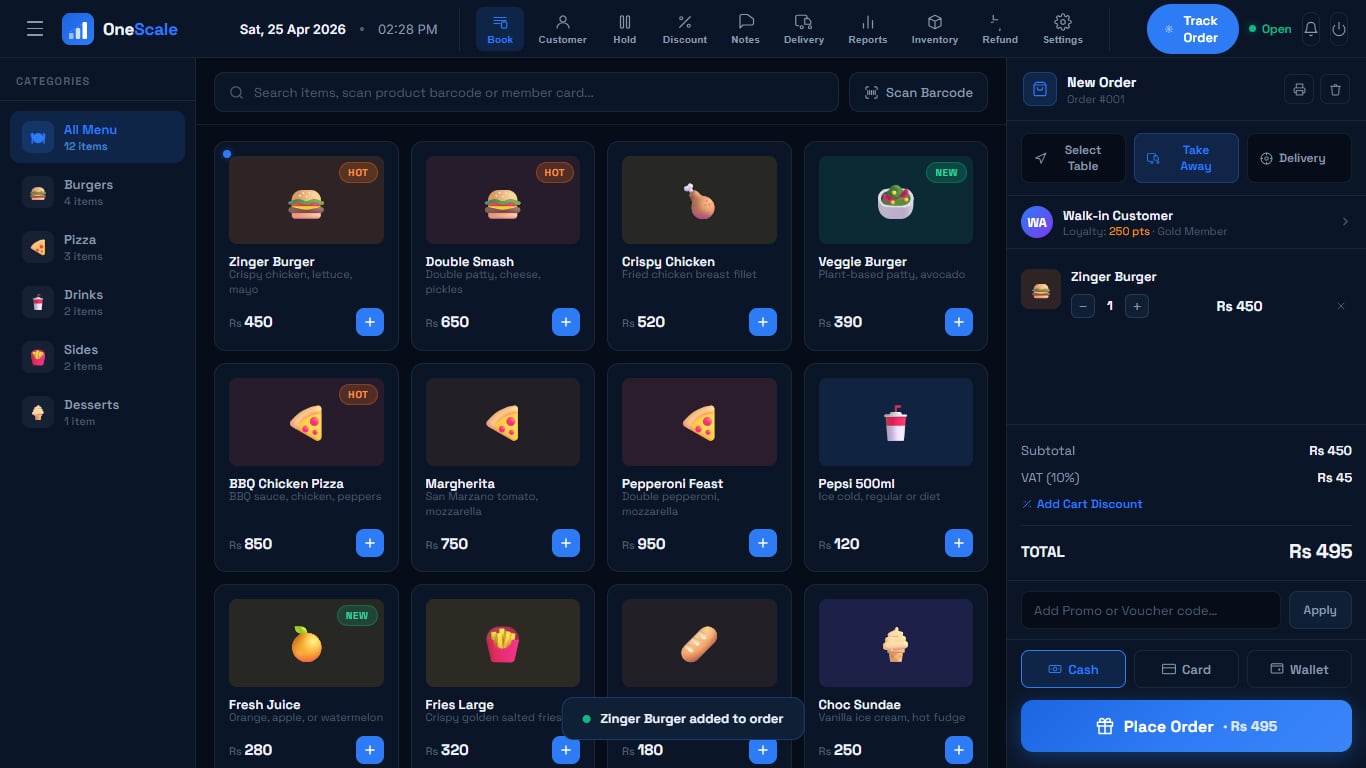Image resolution: width=1366 pixels, height=768 pixels.
Task: Open the Refund tool
Action: point(1000,29)
